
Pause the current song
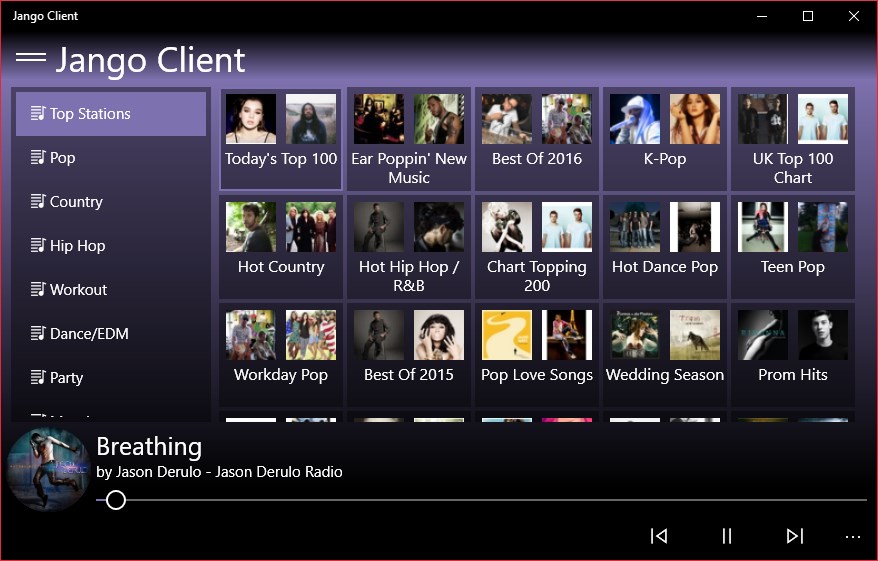coord(727,536)
